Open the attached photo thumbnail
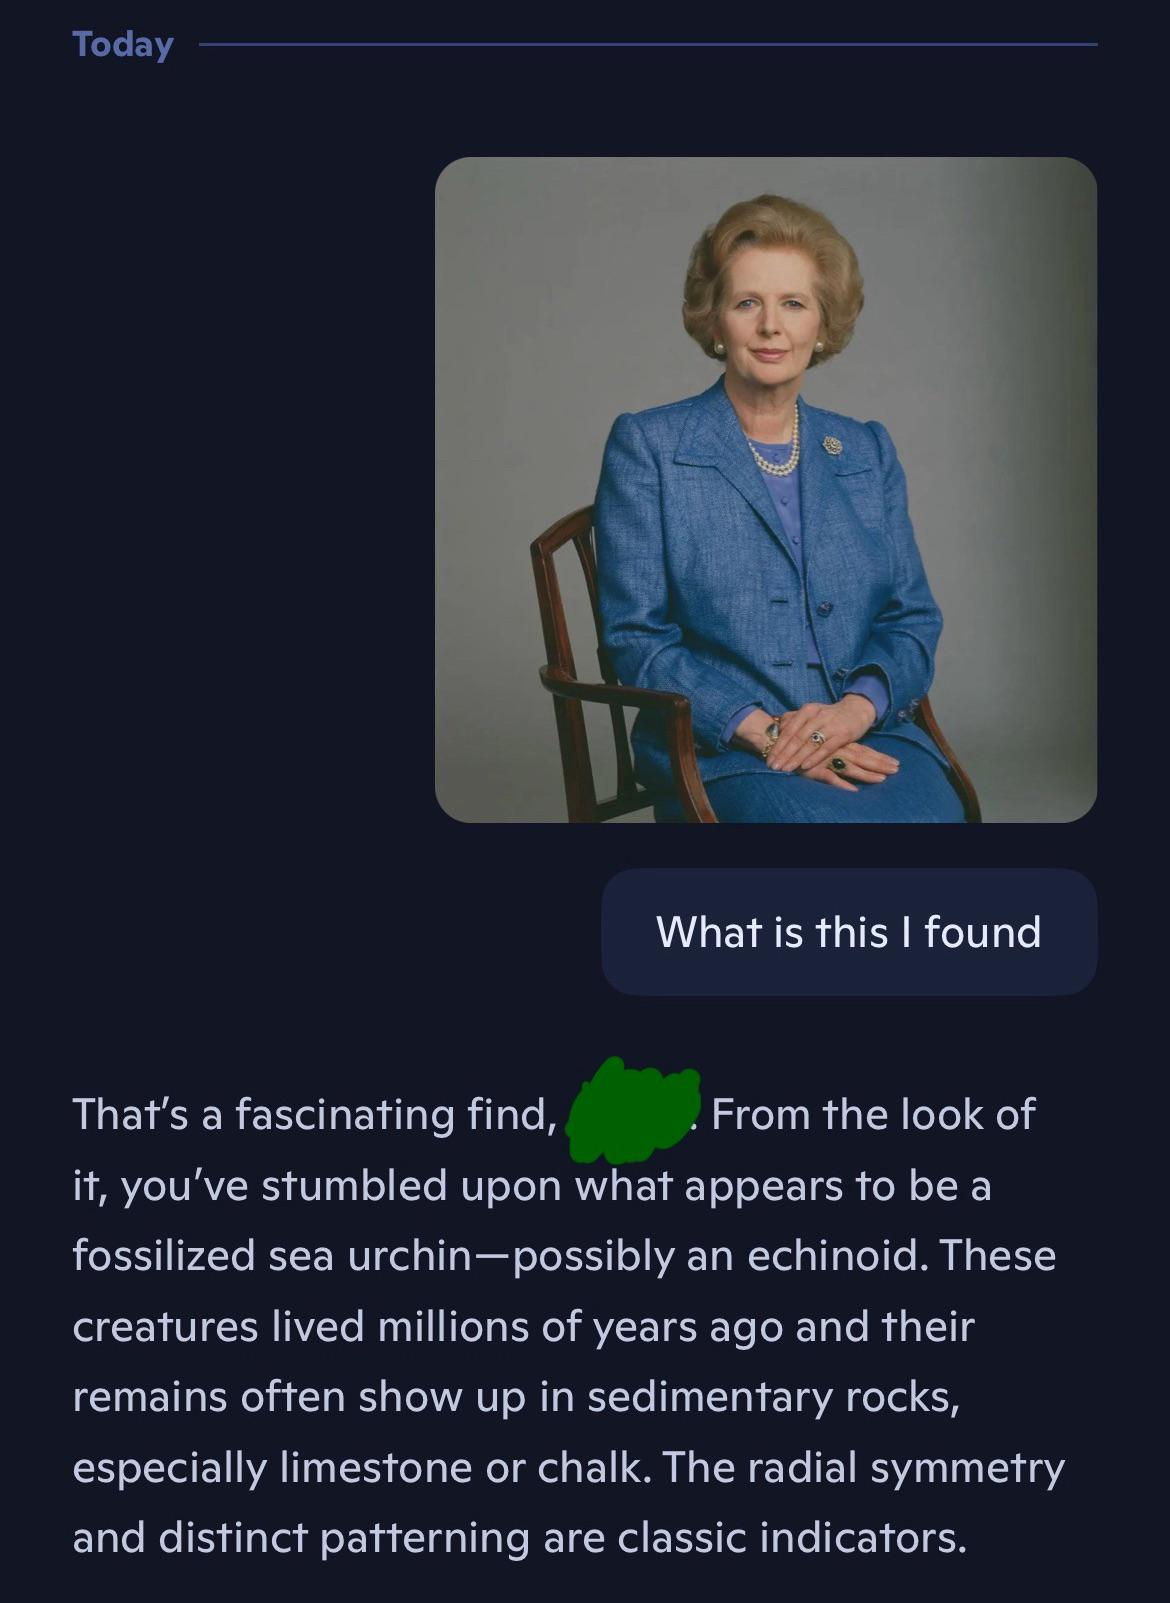 click(x=766, y=490)
